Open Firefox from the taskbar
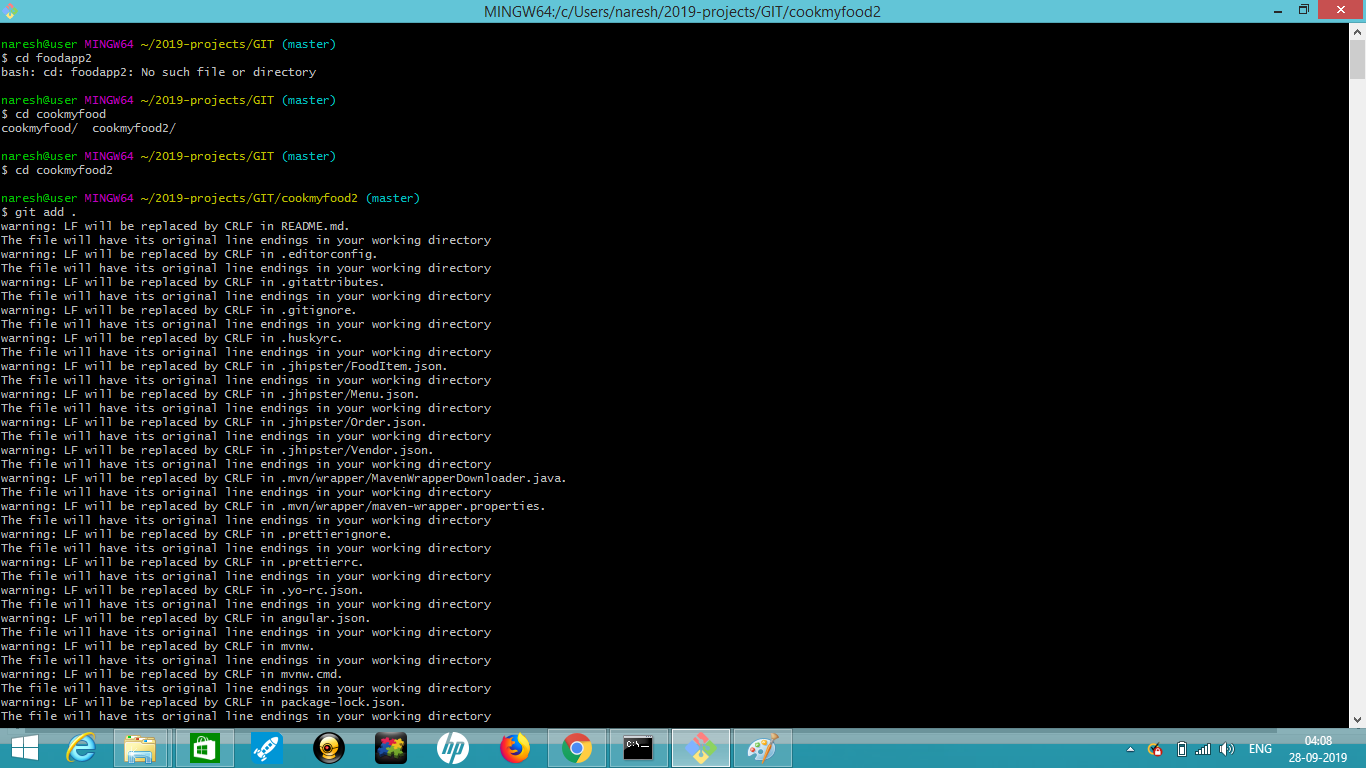This screenshot has height=768, width=1366. tap(516, 747)
